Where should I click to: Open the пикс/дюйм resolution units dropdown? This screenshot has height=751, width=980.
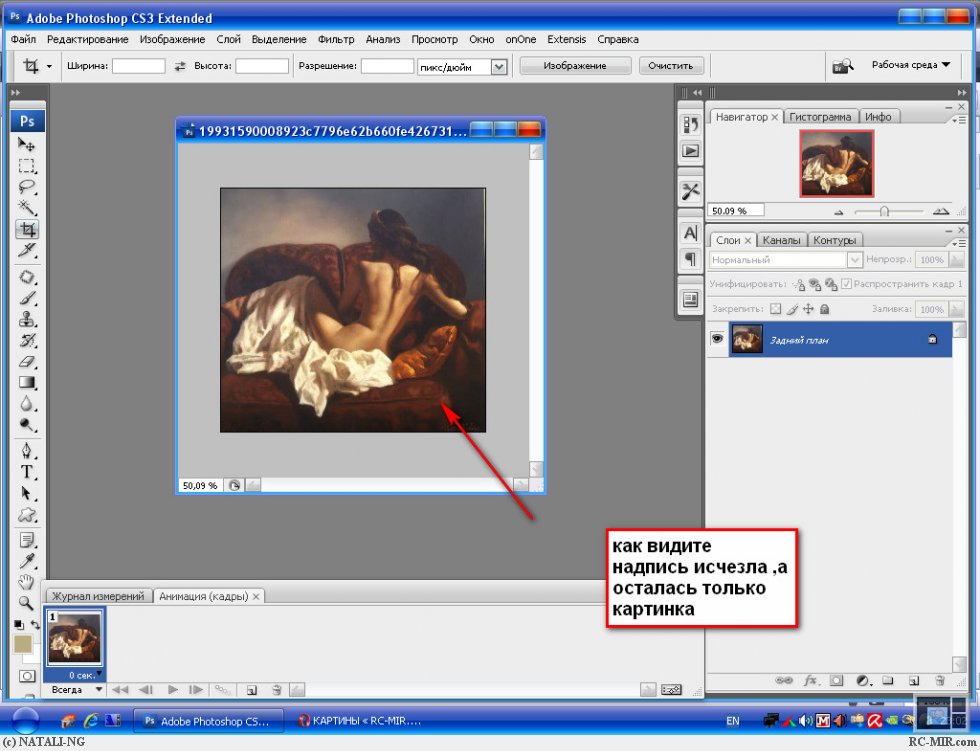[x=499, y=66]
